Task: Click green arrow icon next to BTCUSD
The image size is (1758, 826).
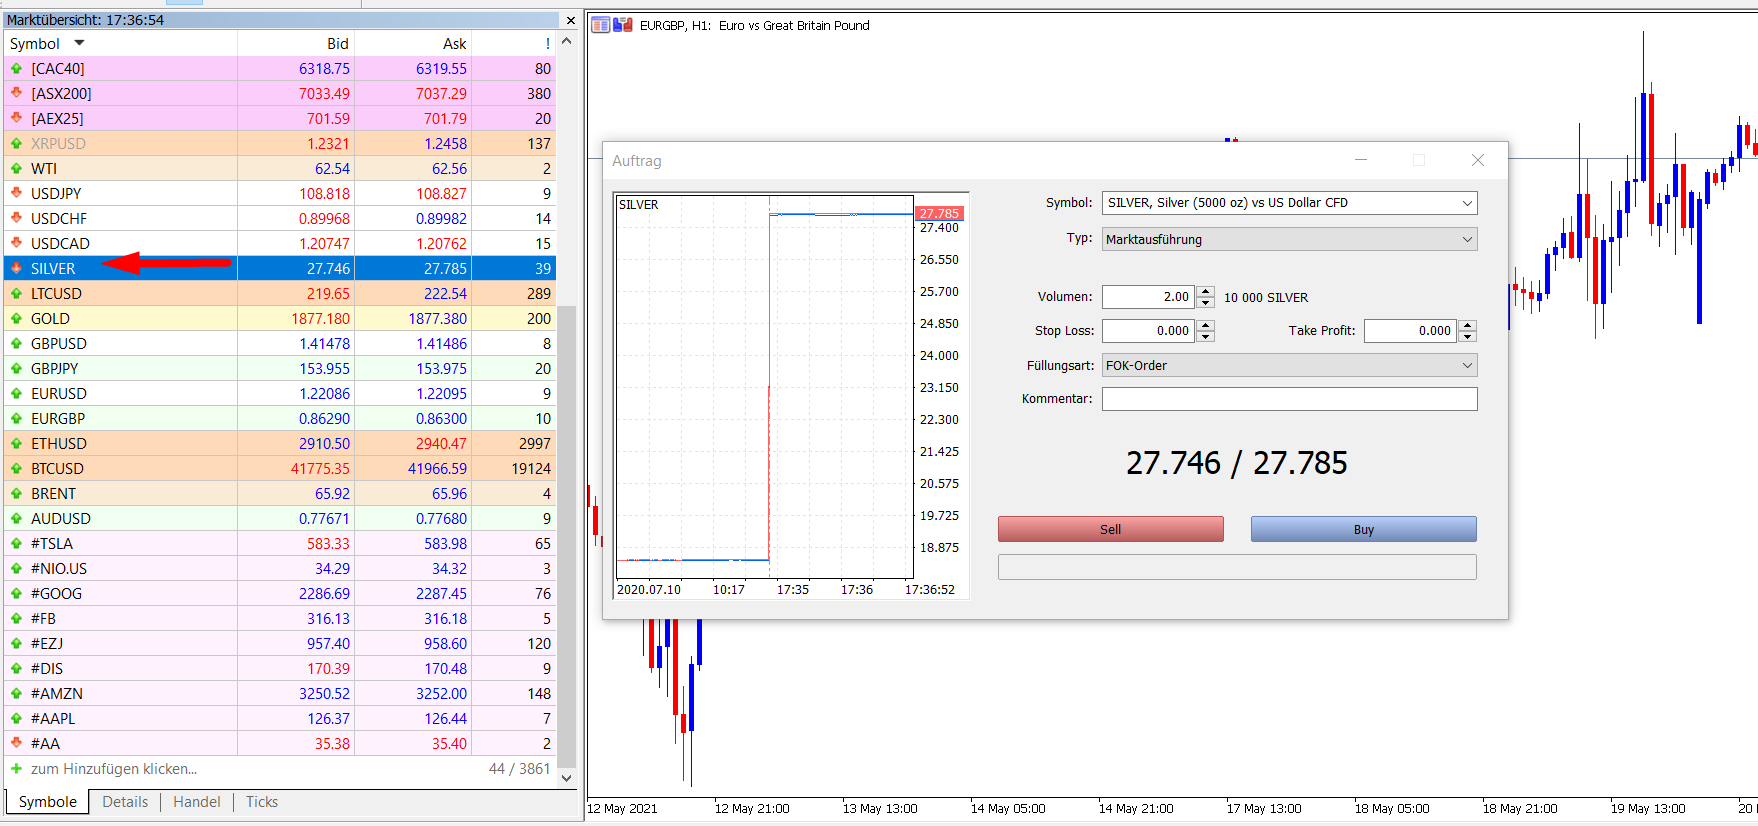Action: [x=16, y=468]
